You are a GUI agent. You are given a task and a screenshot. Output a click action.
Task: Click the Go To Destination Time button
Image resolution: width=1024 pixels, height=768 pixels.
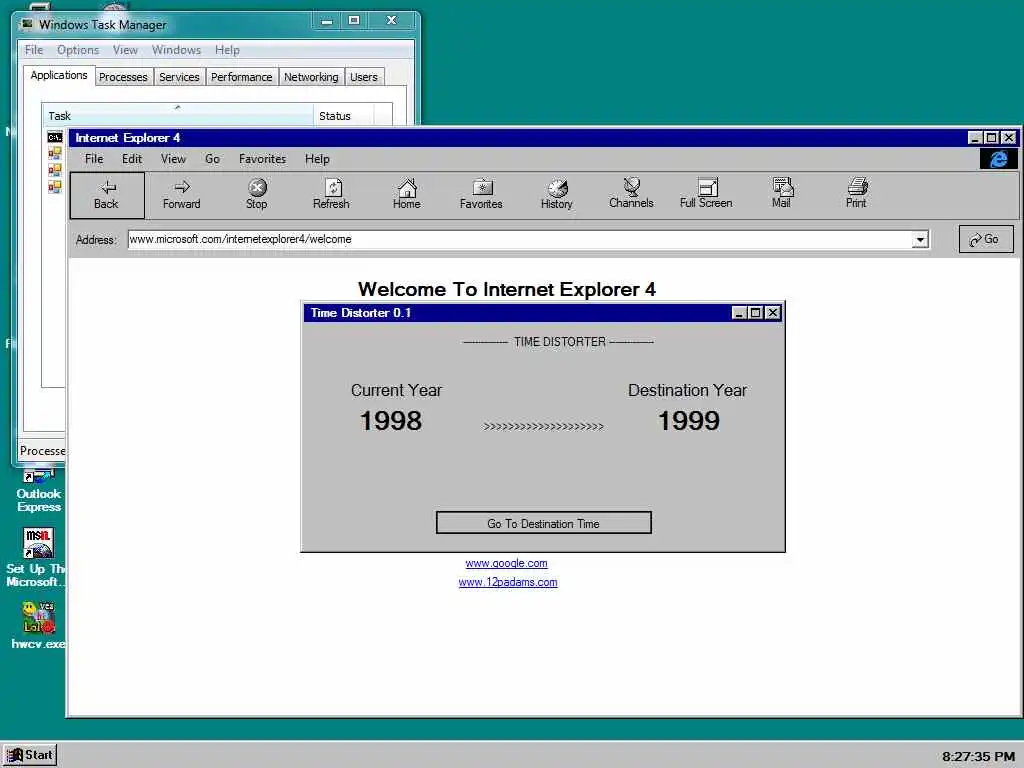(x=543, y=523)
